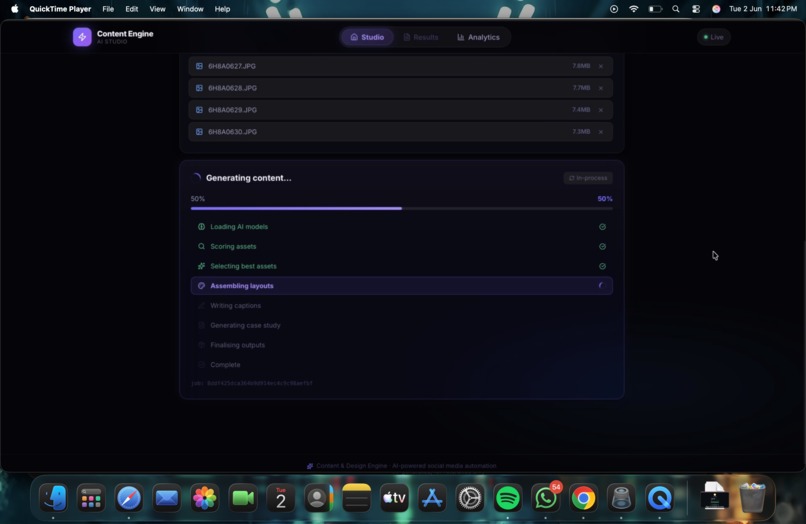Click image icon beside 6H8A0628.JPG
Viewport: 806px width, 524px height.
click(x=199, y=88)
